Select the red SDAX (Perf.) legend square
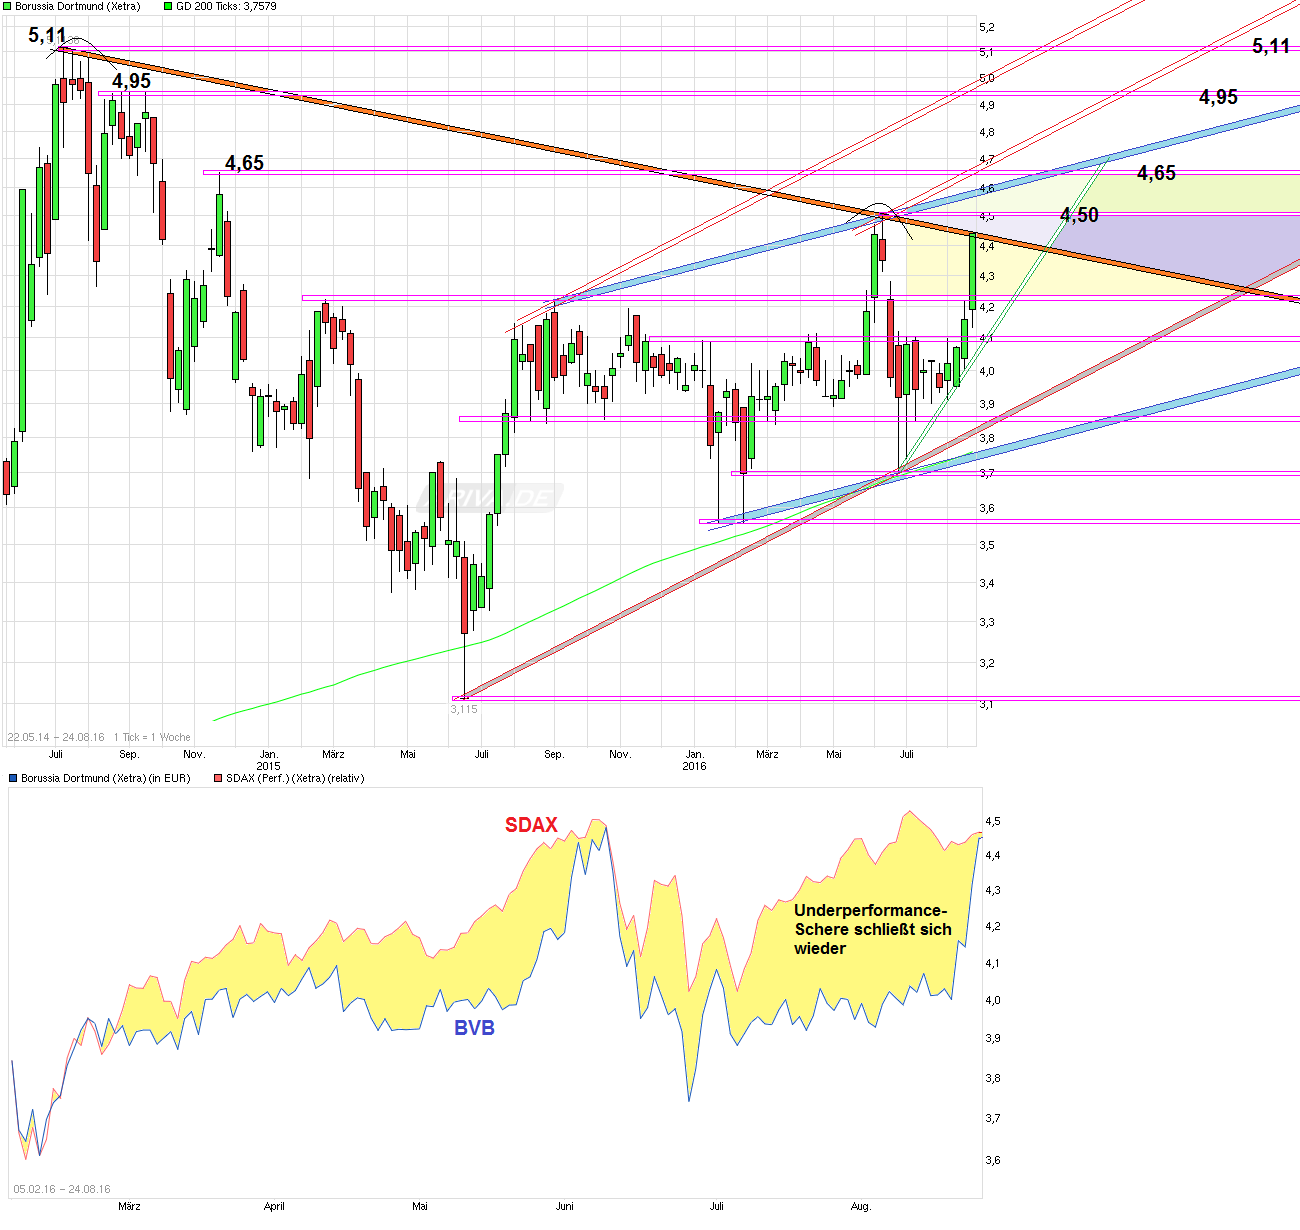Viewport: 1300px width, 1230px height. point(218,778)
